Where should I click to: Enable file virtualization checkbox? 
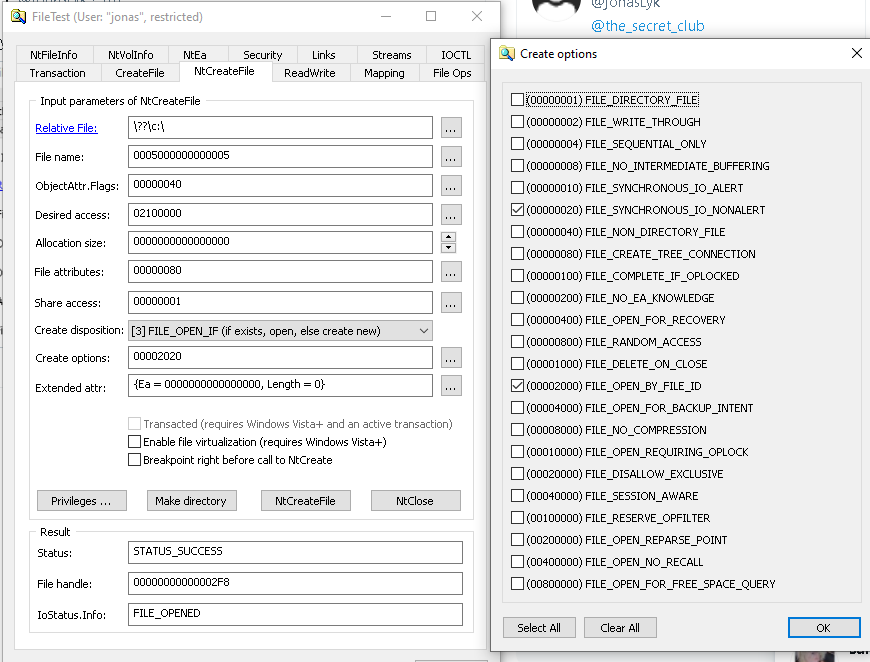pyautogui.click(x=134, y=442)
